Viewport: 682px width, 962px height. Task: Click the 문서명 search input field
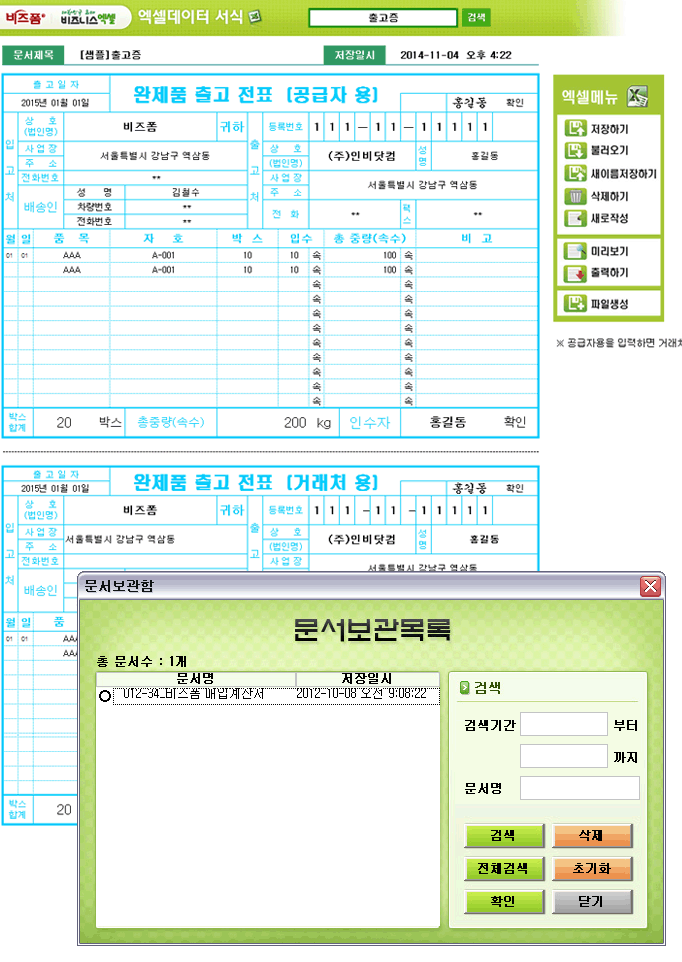[x=580, y=788]
